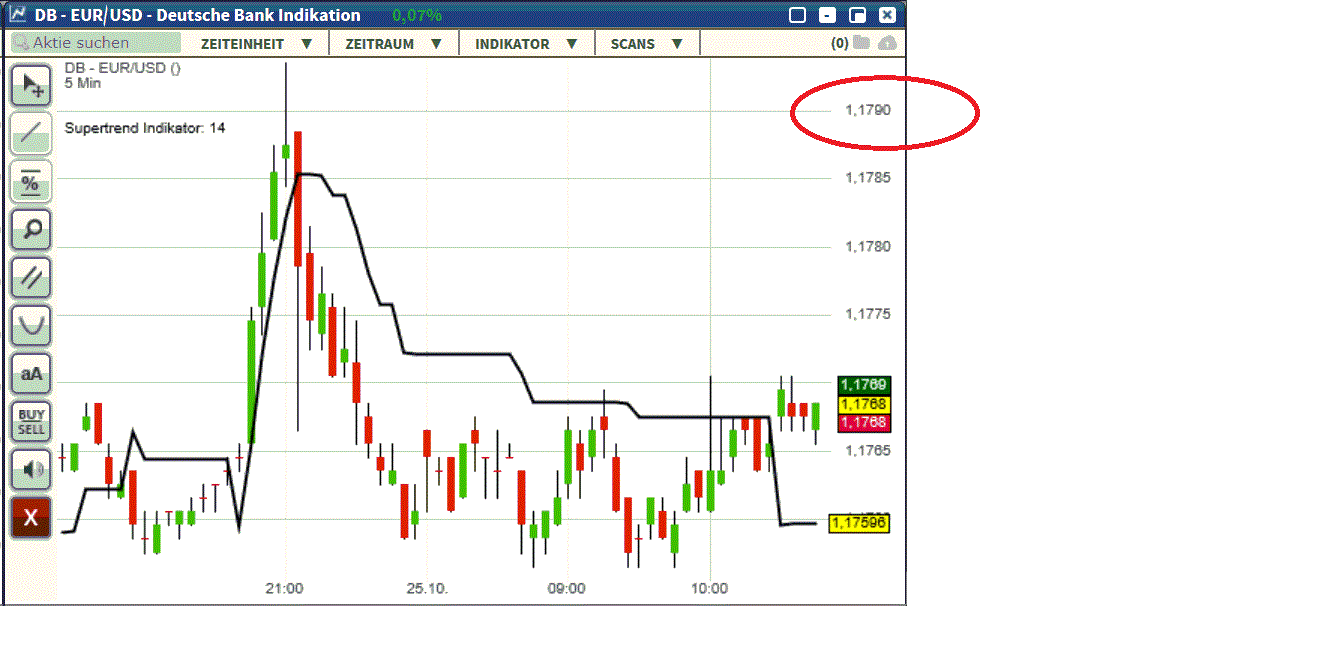Click the 1,1785 price axis label
The height and width of the screenshot is (656, 1338).
point(866,178)
